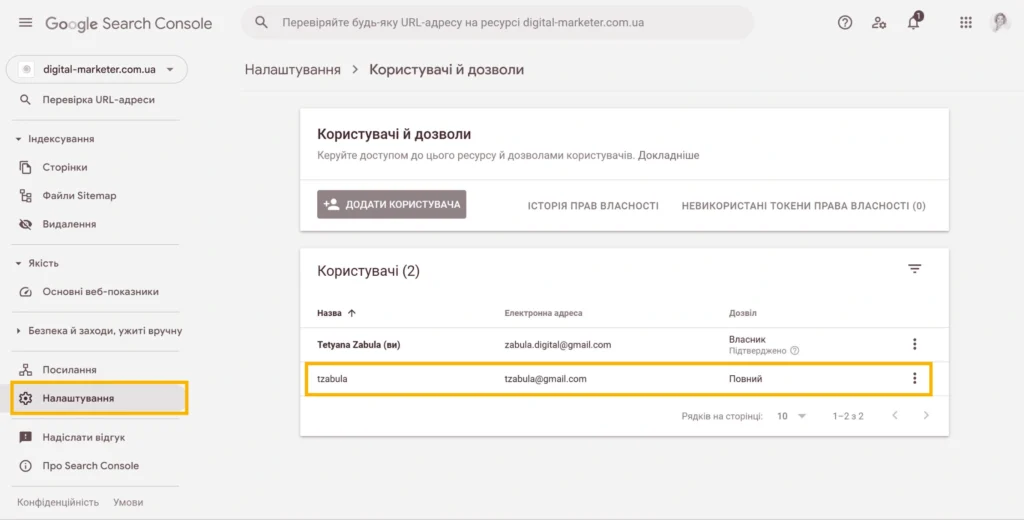This screenshot has width=1024, height=520.
Task: Select the tzabula name cell
Action: point(332,379)
